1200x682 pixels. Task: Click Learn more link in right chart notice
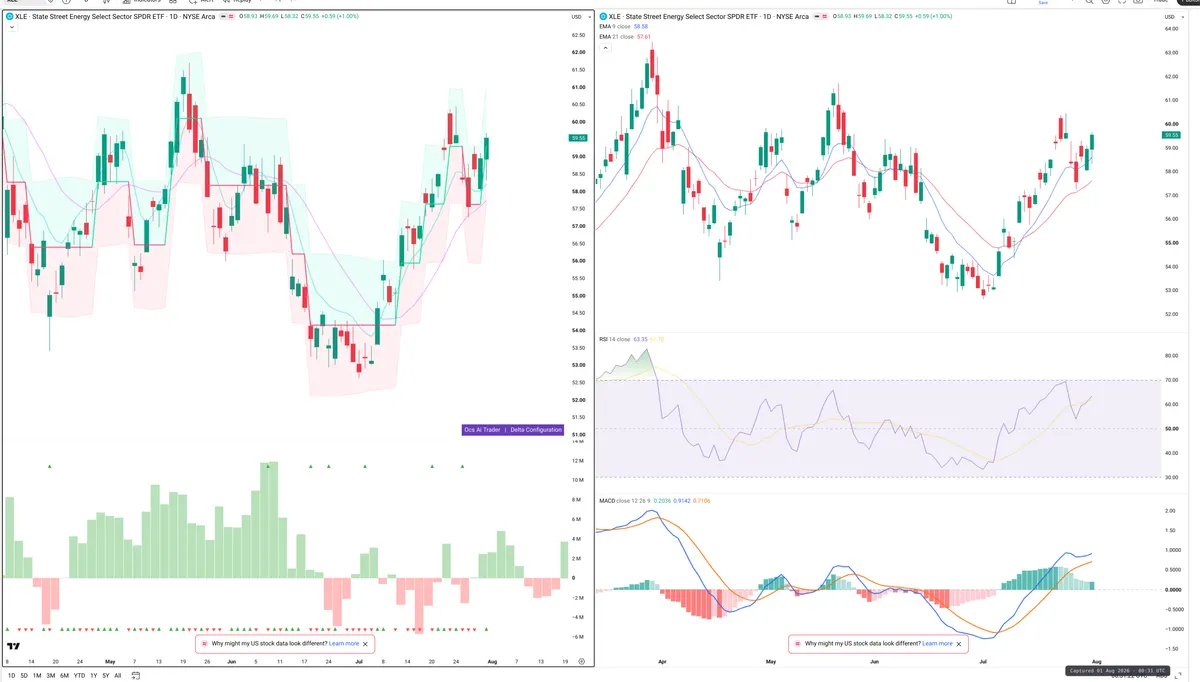click(937, 644)
